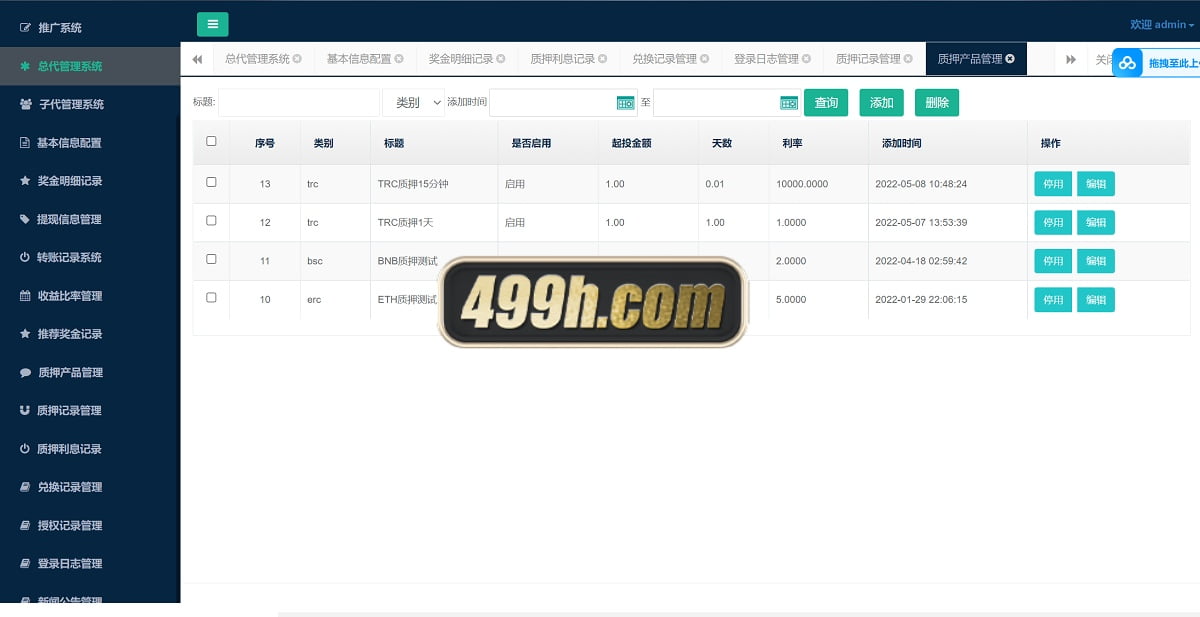Click the 提现信息管理 tag icon
1200x617 pixels.
coord(25,219)
